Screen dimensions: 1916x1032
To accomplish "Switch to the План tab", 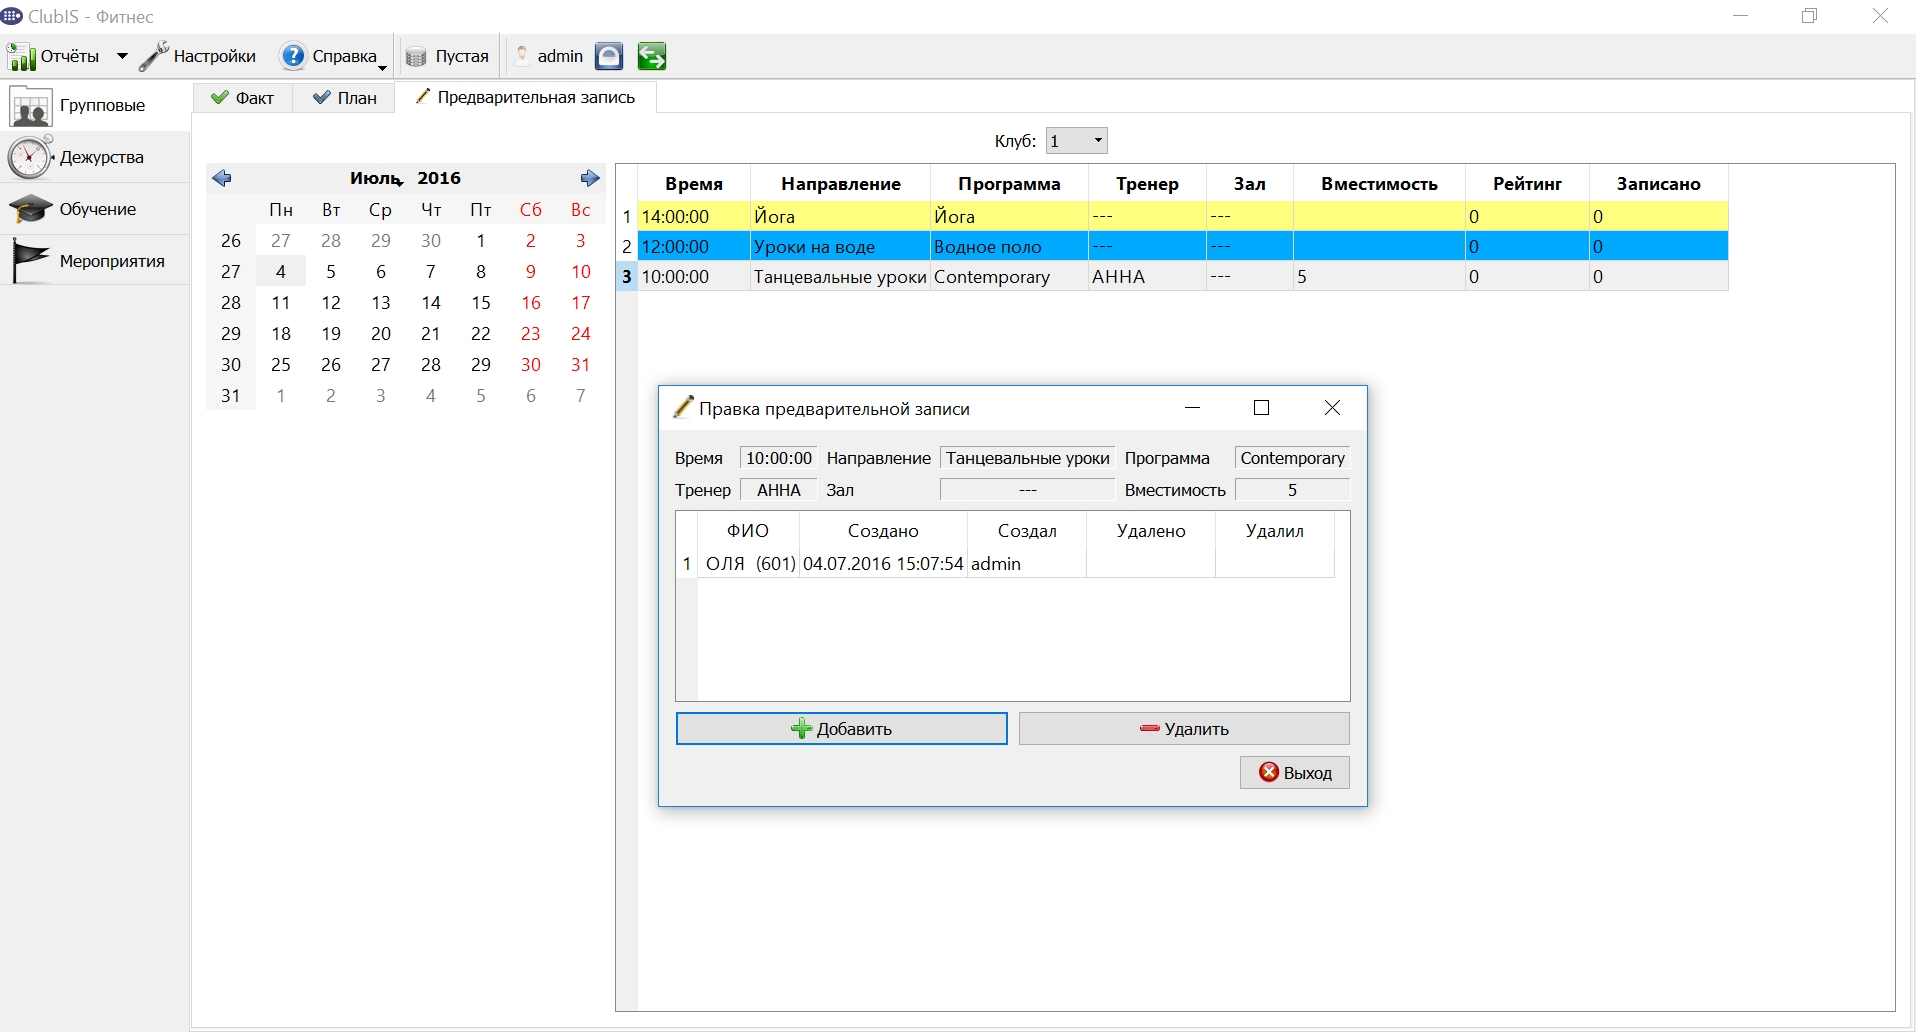I will point(345,98).
